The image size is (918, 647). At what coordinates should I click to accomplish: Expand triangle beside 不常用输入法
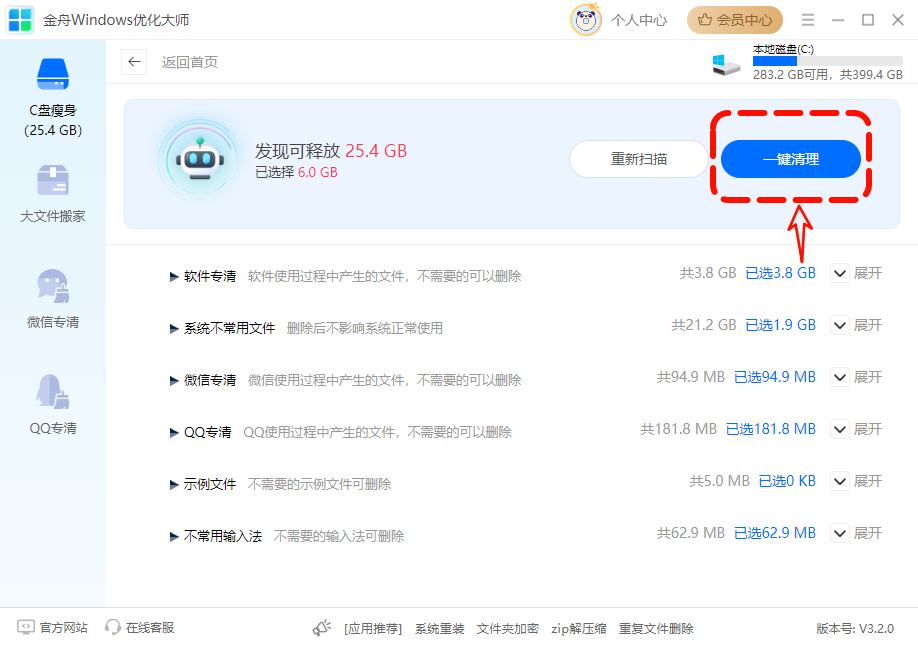[174, 536]
